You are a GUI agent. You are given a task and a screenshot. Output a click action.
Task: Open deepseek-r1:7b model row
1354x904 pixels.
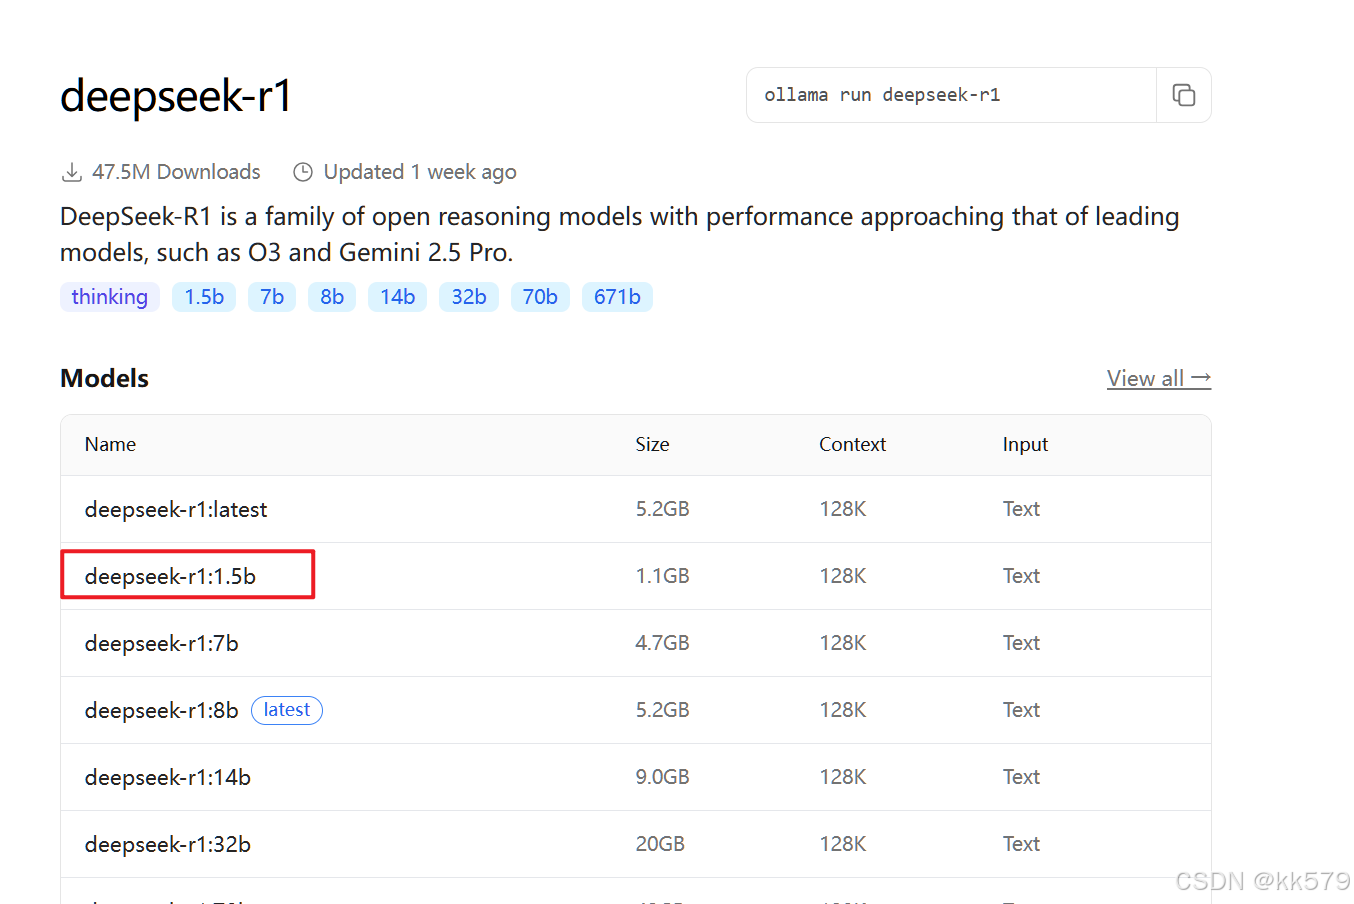coord(636,643)
